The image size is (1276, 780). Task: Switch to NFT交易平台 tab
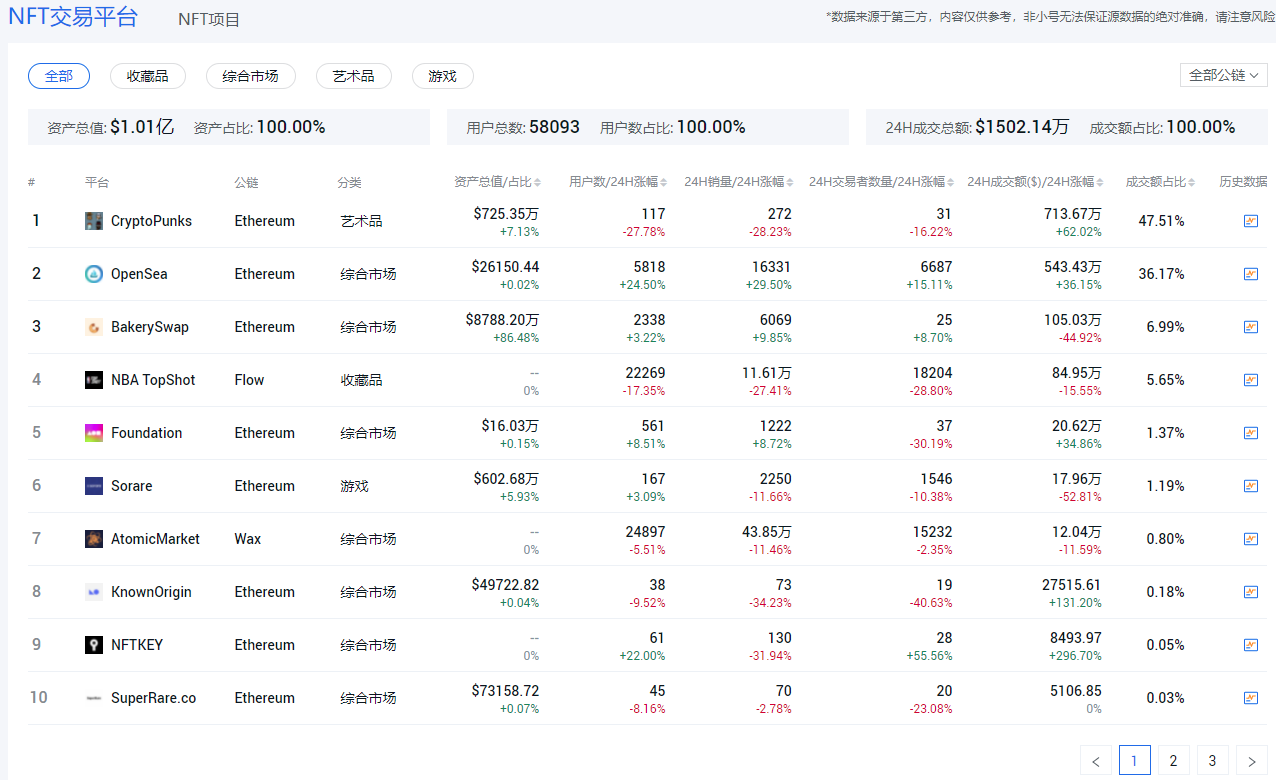73,17
